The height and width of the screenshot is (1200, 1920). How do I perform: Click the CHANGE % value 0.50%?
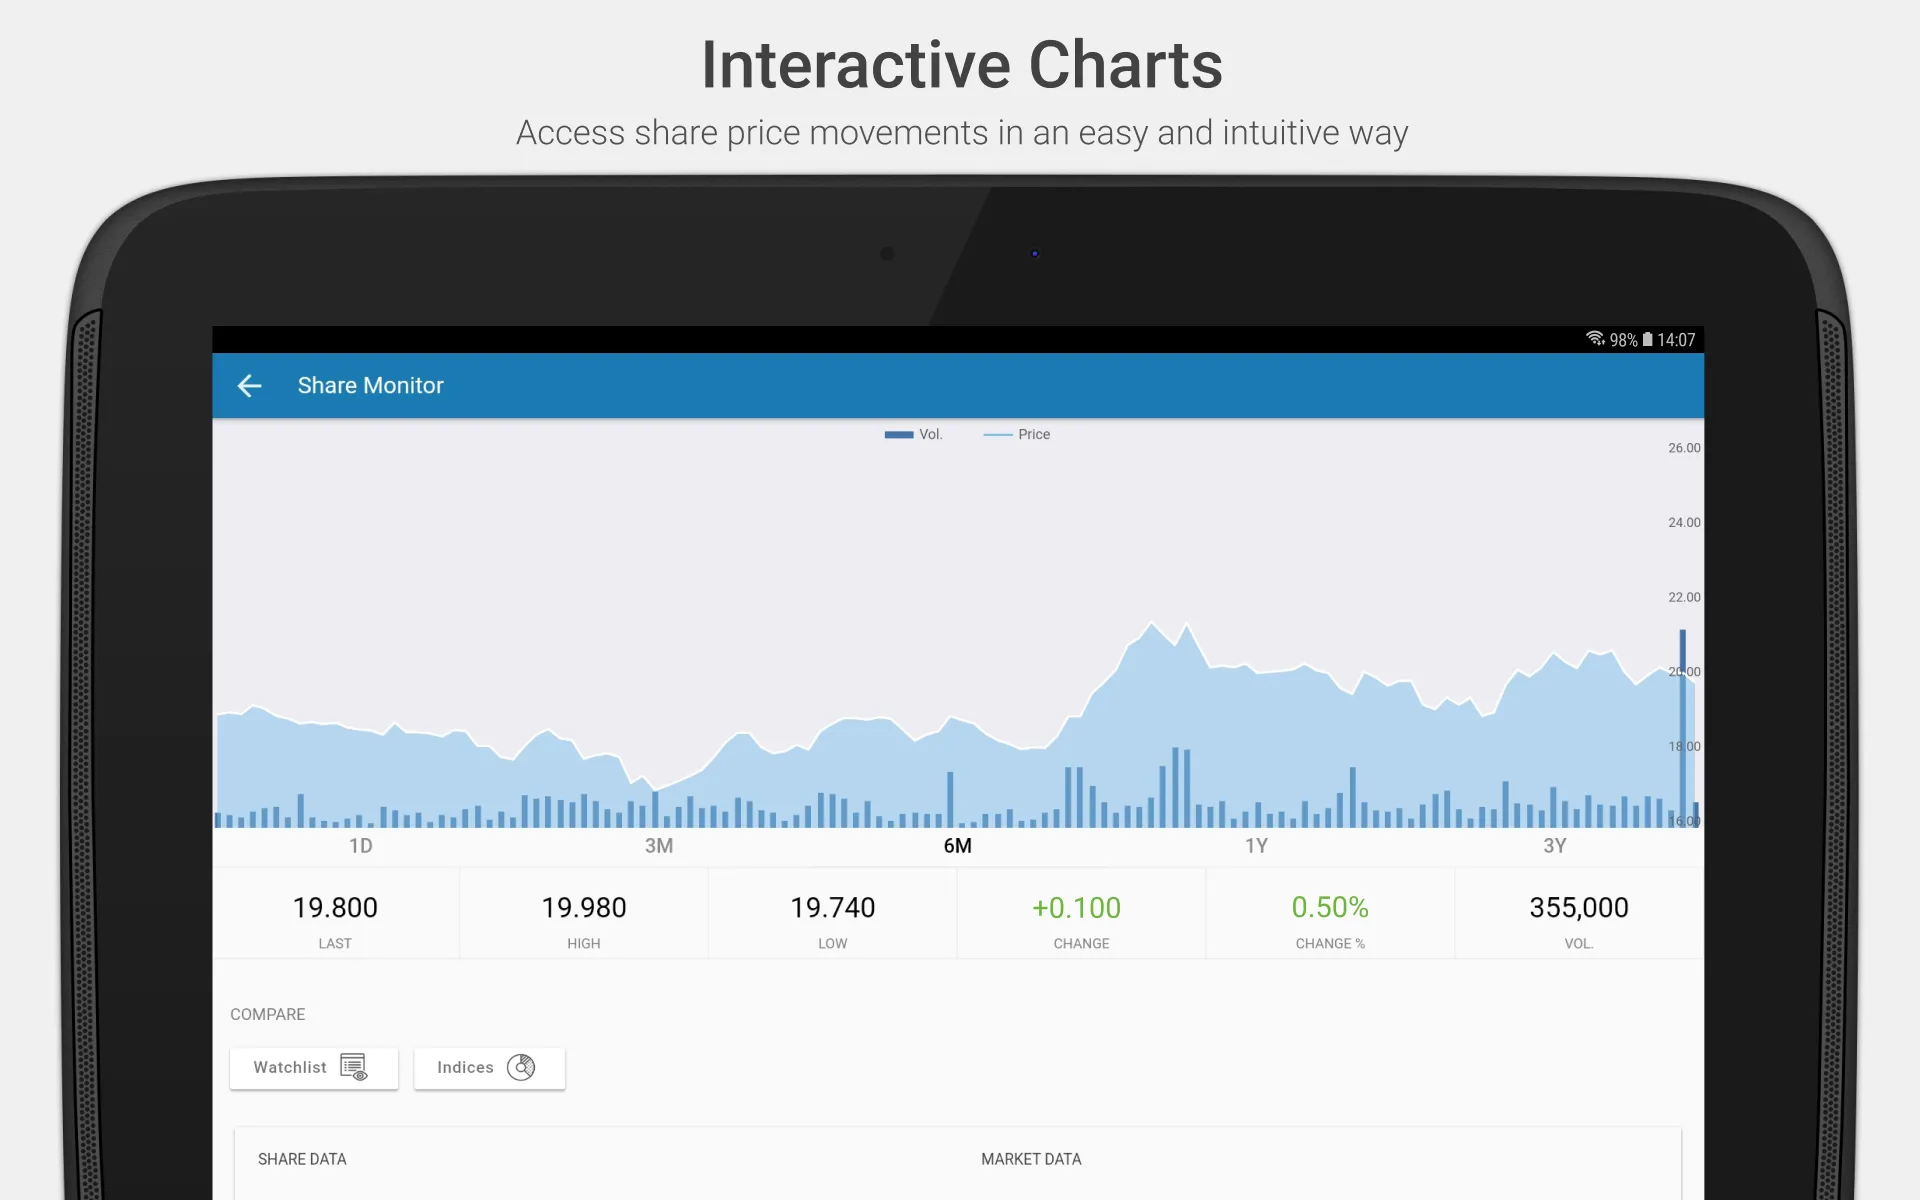[1330, 907]
